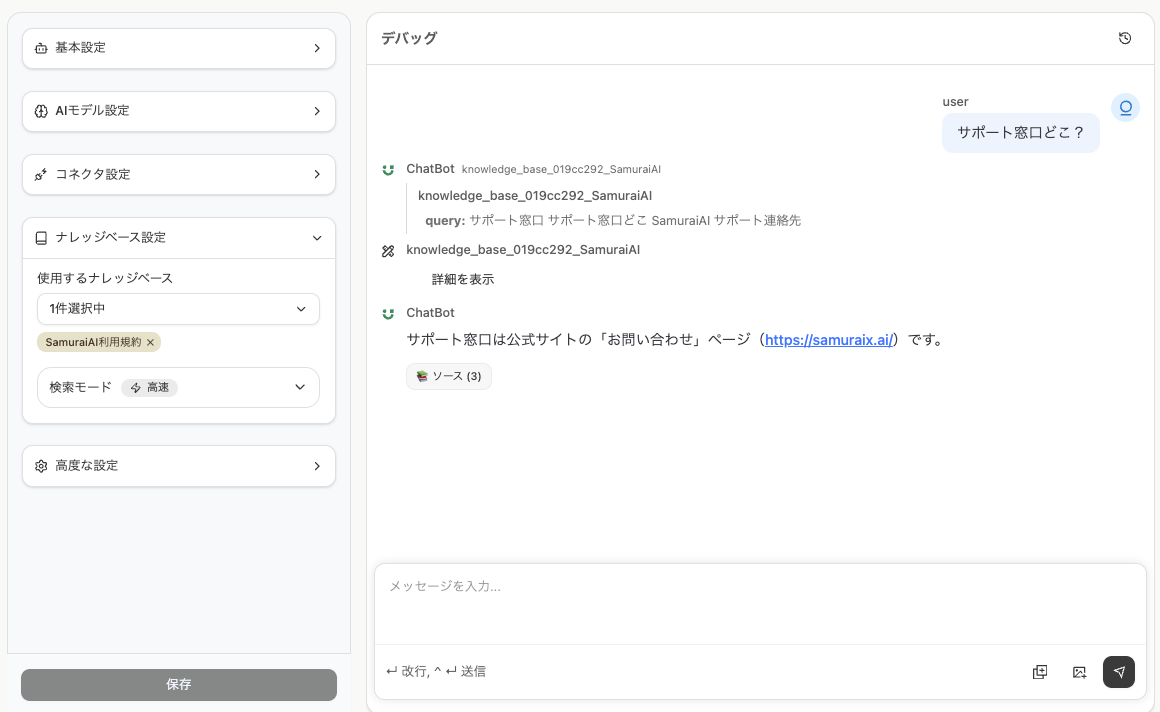Click the chat history icon in debug header
Image resolution: width=1160 pixels, height=712 pixels.
click(x=1125, y=38)
